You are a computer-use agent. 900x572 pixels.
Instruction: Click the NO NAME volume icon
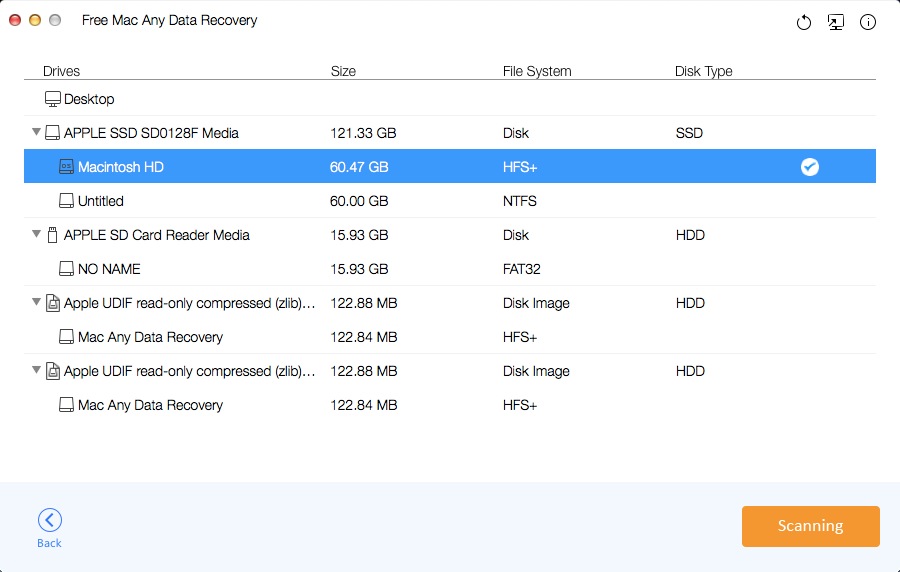tap(66, 269)
